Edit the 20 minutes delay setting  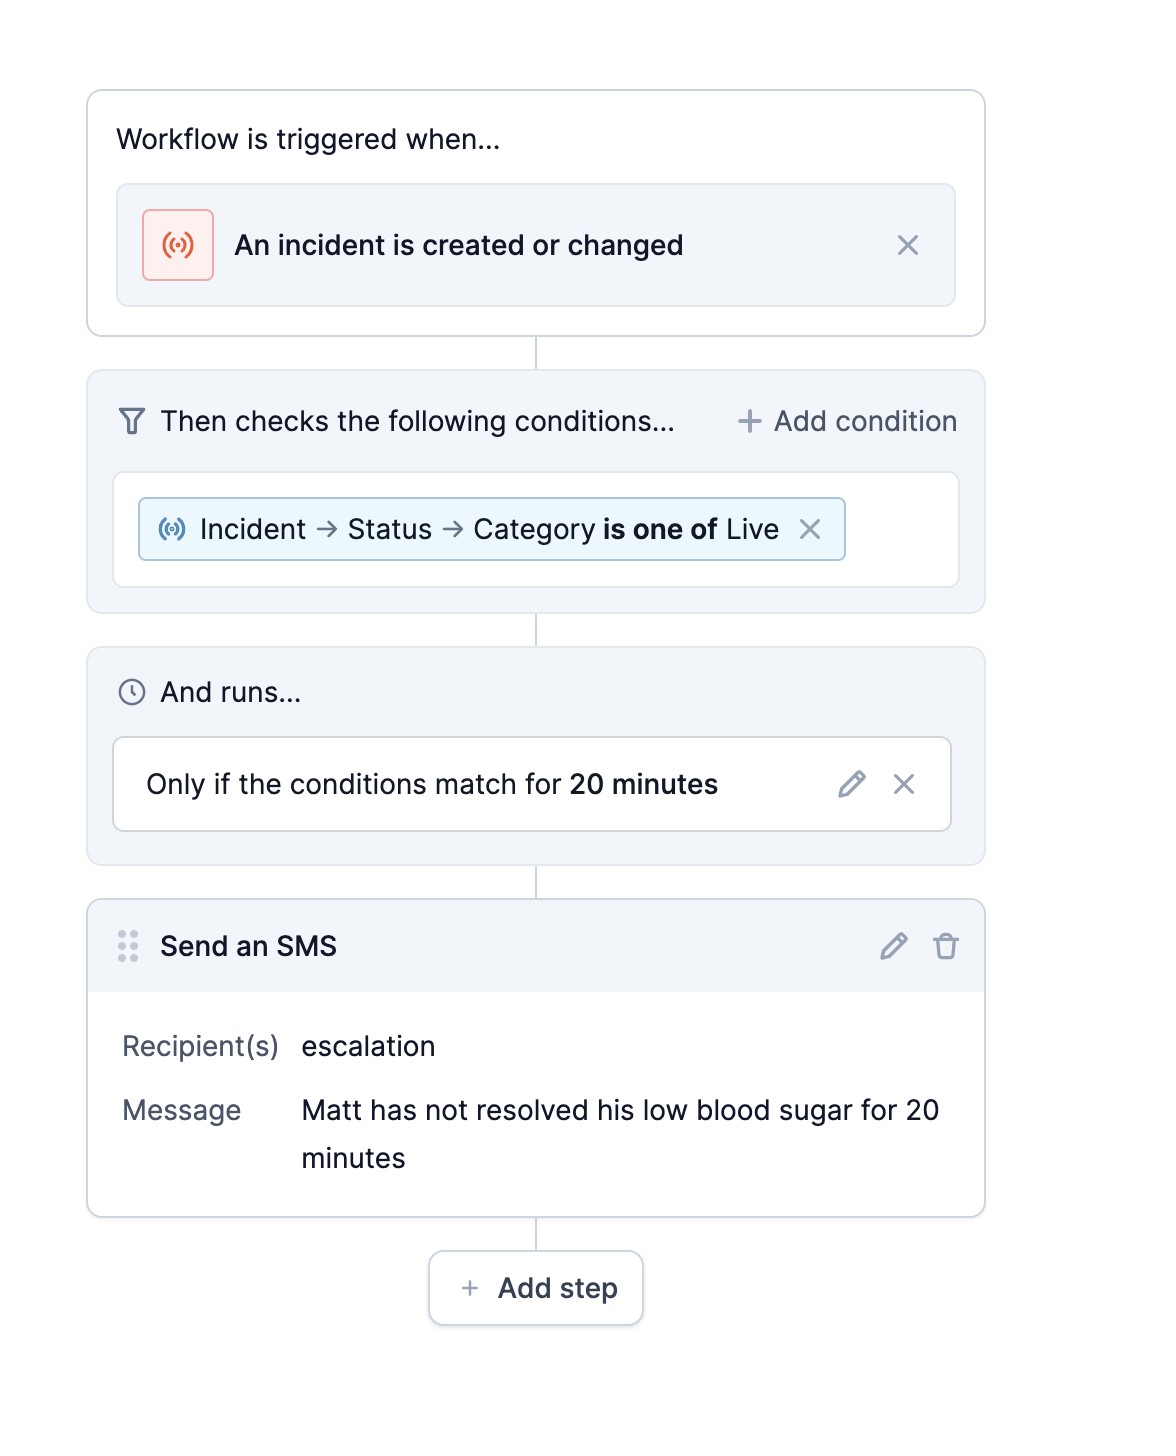click(x=852, y=784)
